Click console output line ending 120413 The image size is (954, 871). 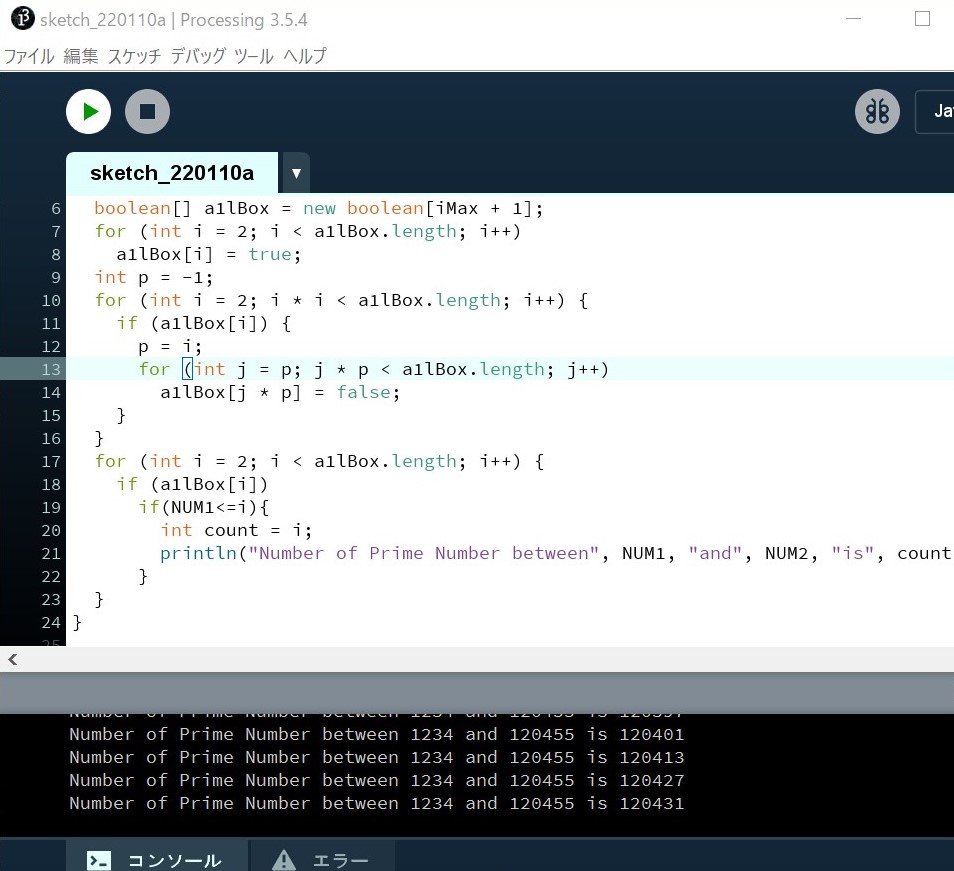tap(377, 757)
